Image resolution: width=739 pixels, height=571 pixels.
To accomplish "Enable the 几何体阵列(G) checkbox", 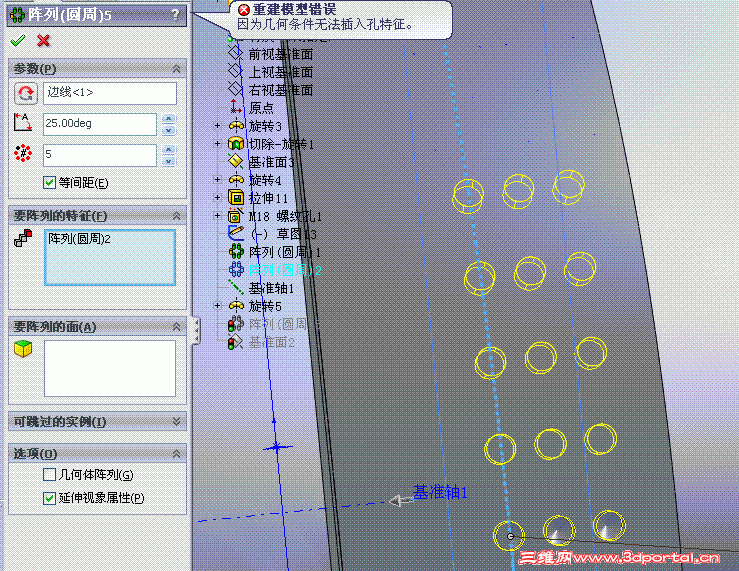I will [x=49, y=474].
